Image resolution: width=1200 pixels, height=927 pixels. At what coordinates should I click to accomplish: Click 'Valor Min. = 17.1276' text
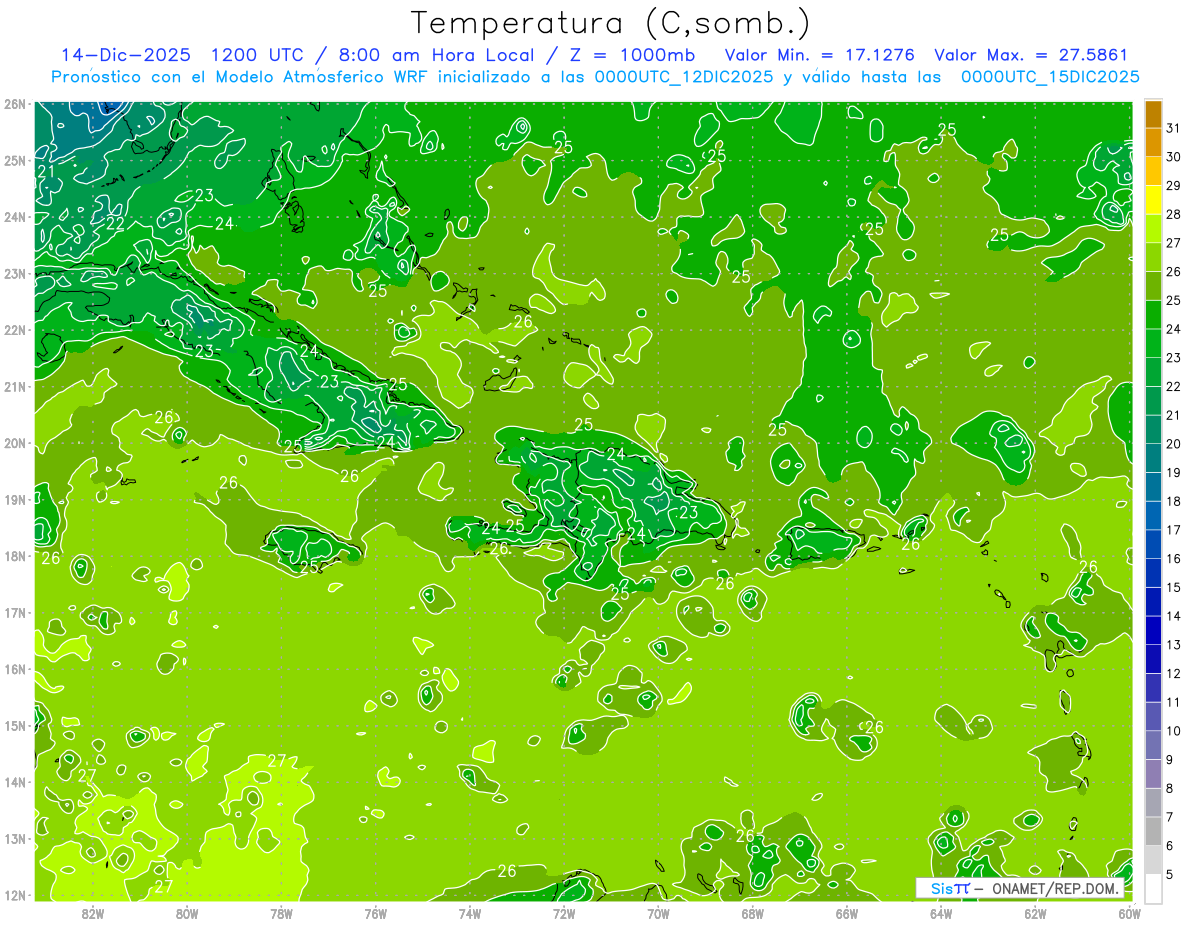820,55
